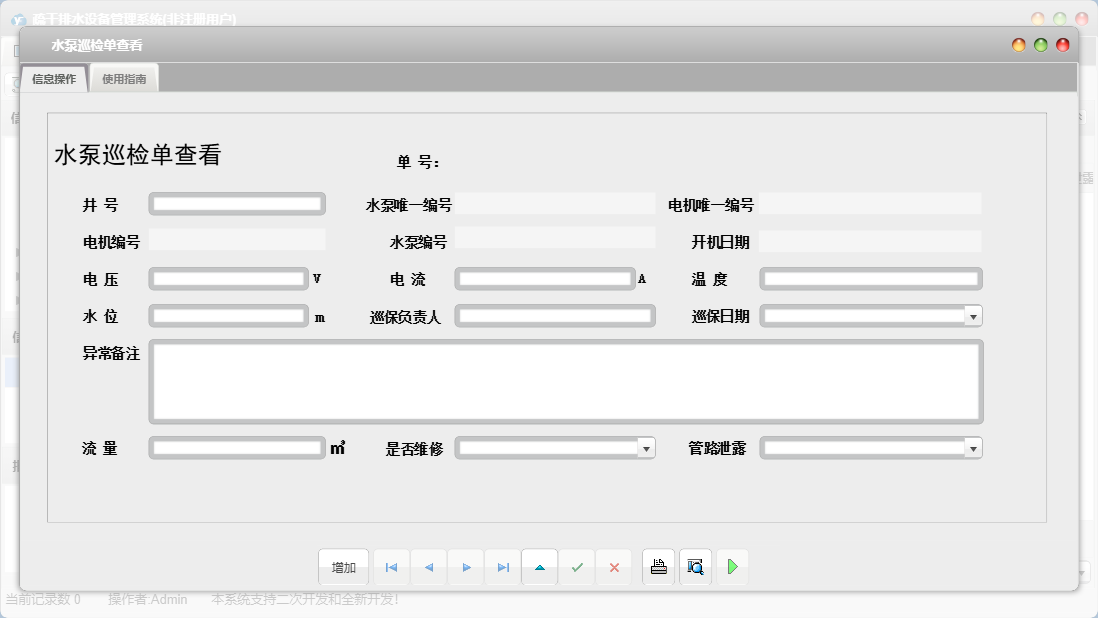The image size is (1098, 618).
Task: Click the 电机编号 field
Action: coord(237,239)
